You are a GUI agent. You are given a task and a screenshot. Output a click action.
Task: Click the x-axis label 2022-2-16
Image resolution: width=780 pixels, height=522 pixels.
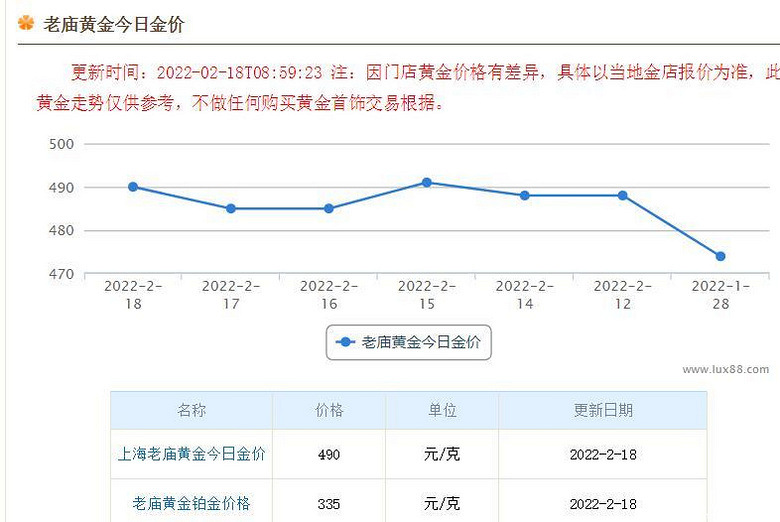click(329, 295)
